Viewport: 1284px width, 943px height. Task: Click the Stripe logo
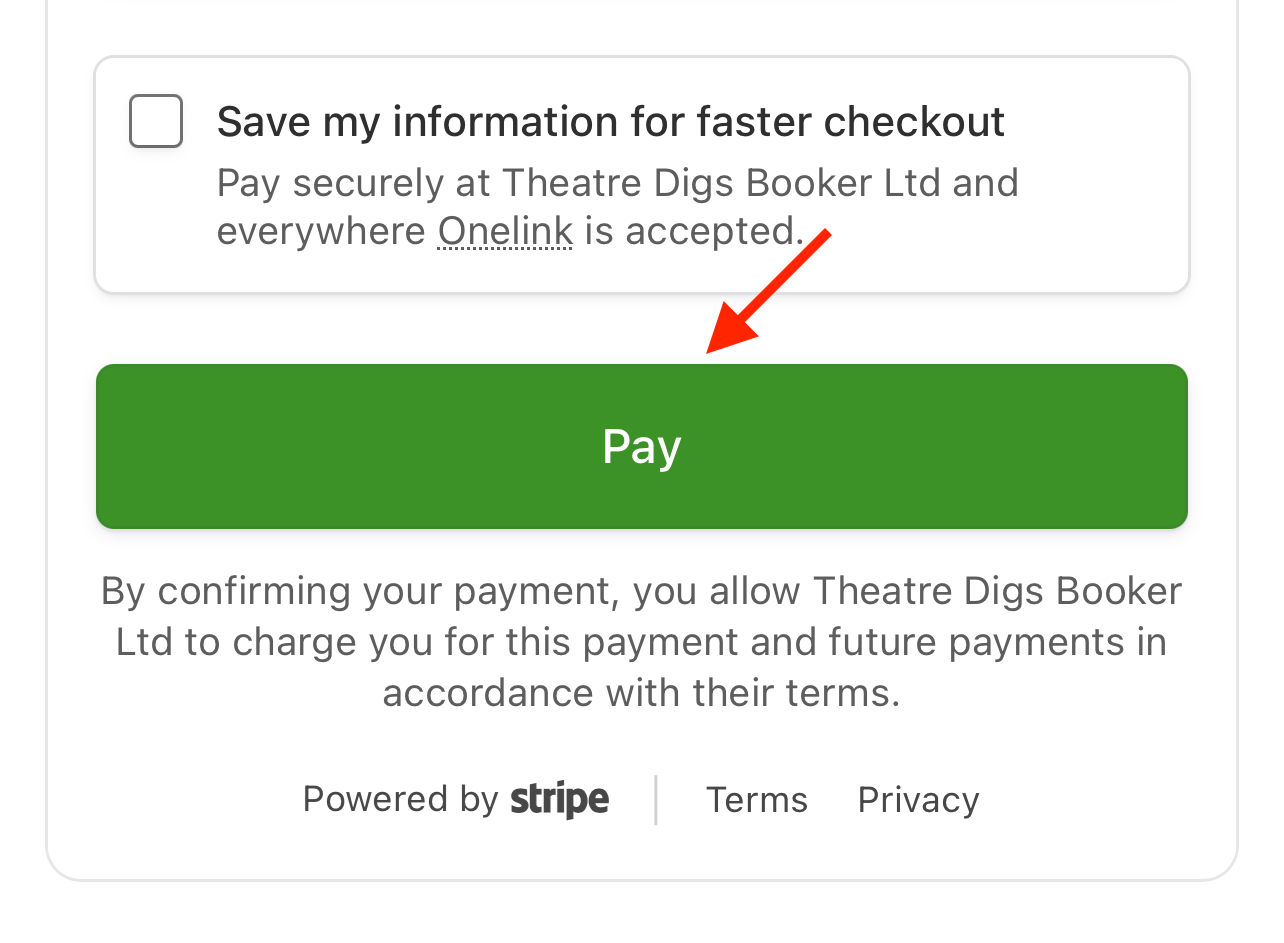point(560,799)
